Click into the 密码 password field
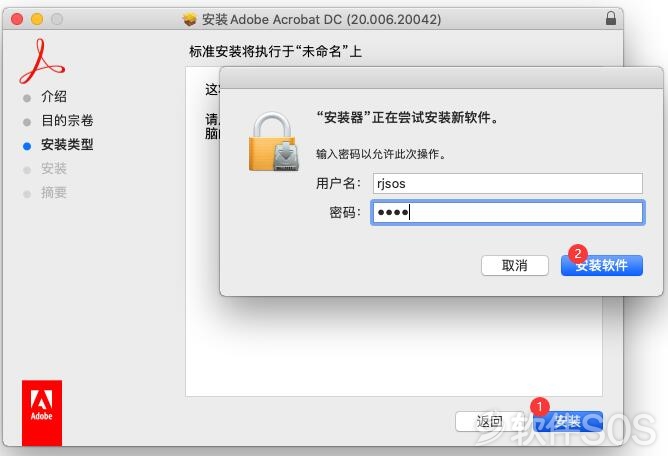Screen dimensions: 668x456 [x=507, y=212]
